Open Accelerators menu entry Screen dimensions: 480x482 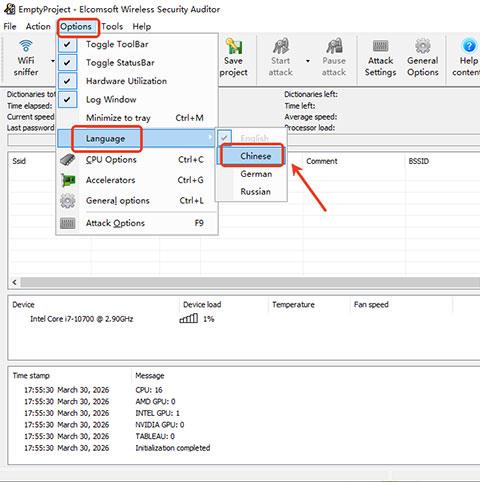[x=137, y=180]
